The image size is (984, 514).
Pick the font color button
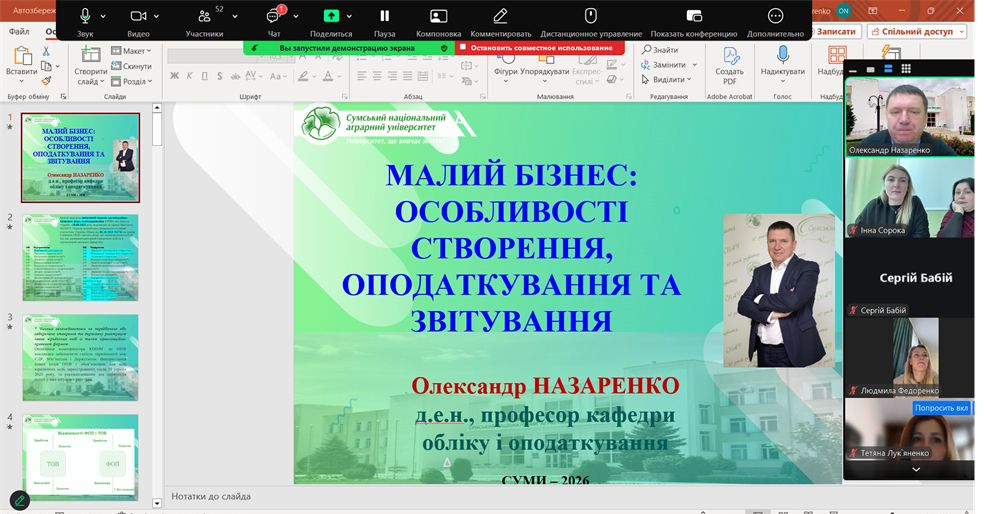click(326, 76)
